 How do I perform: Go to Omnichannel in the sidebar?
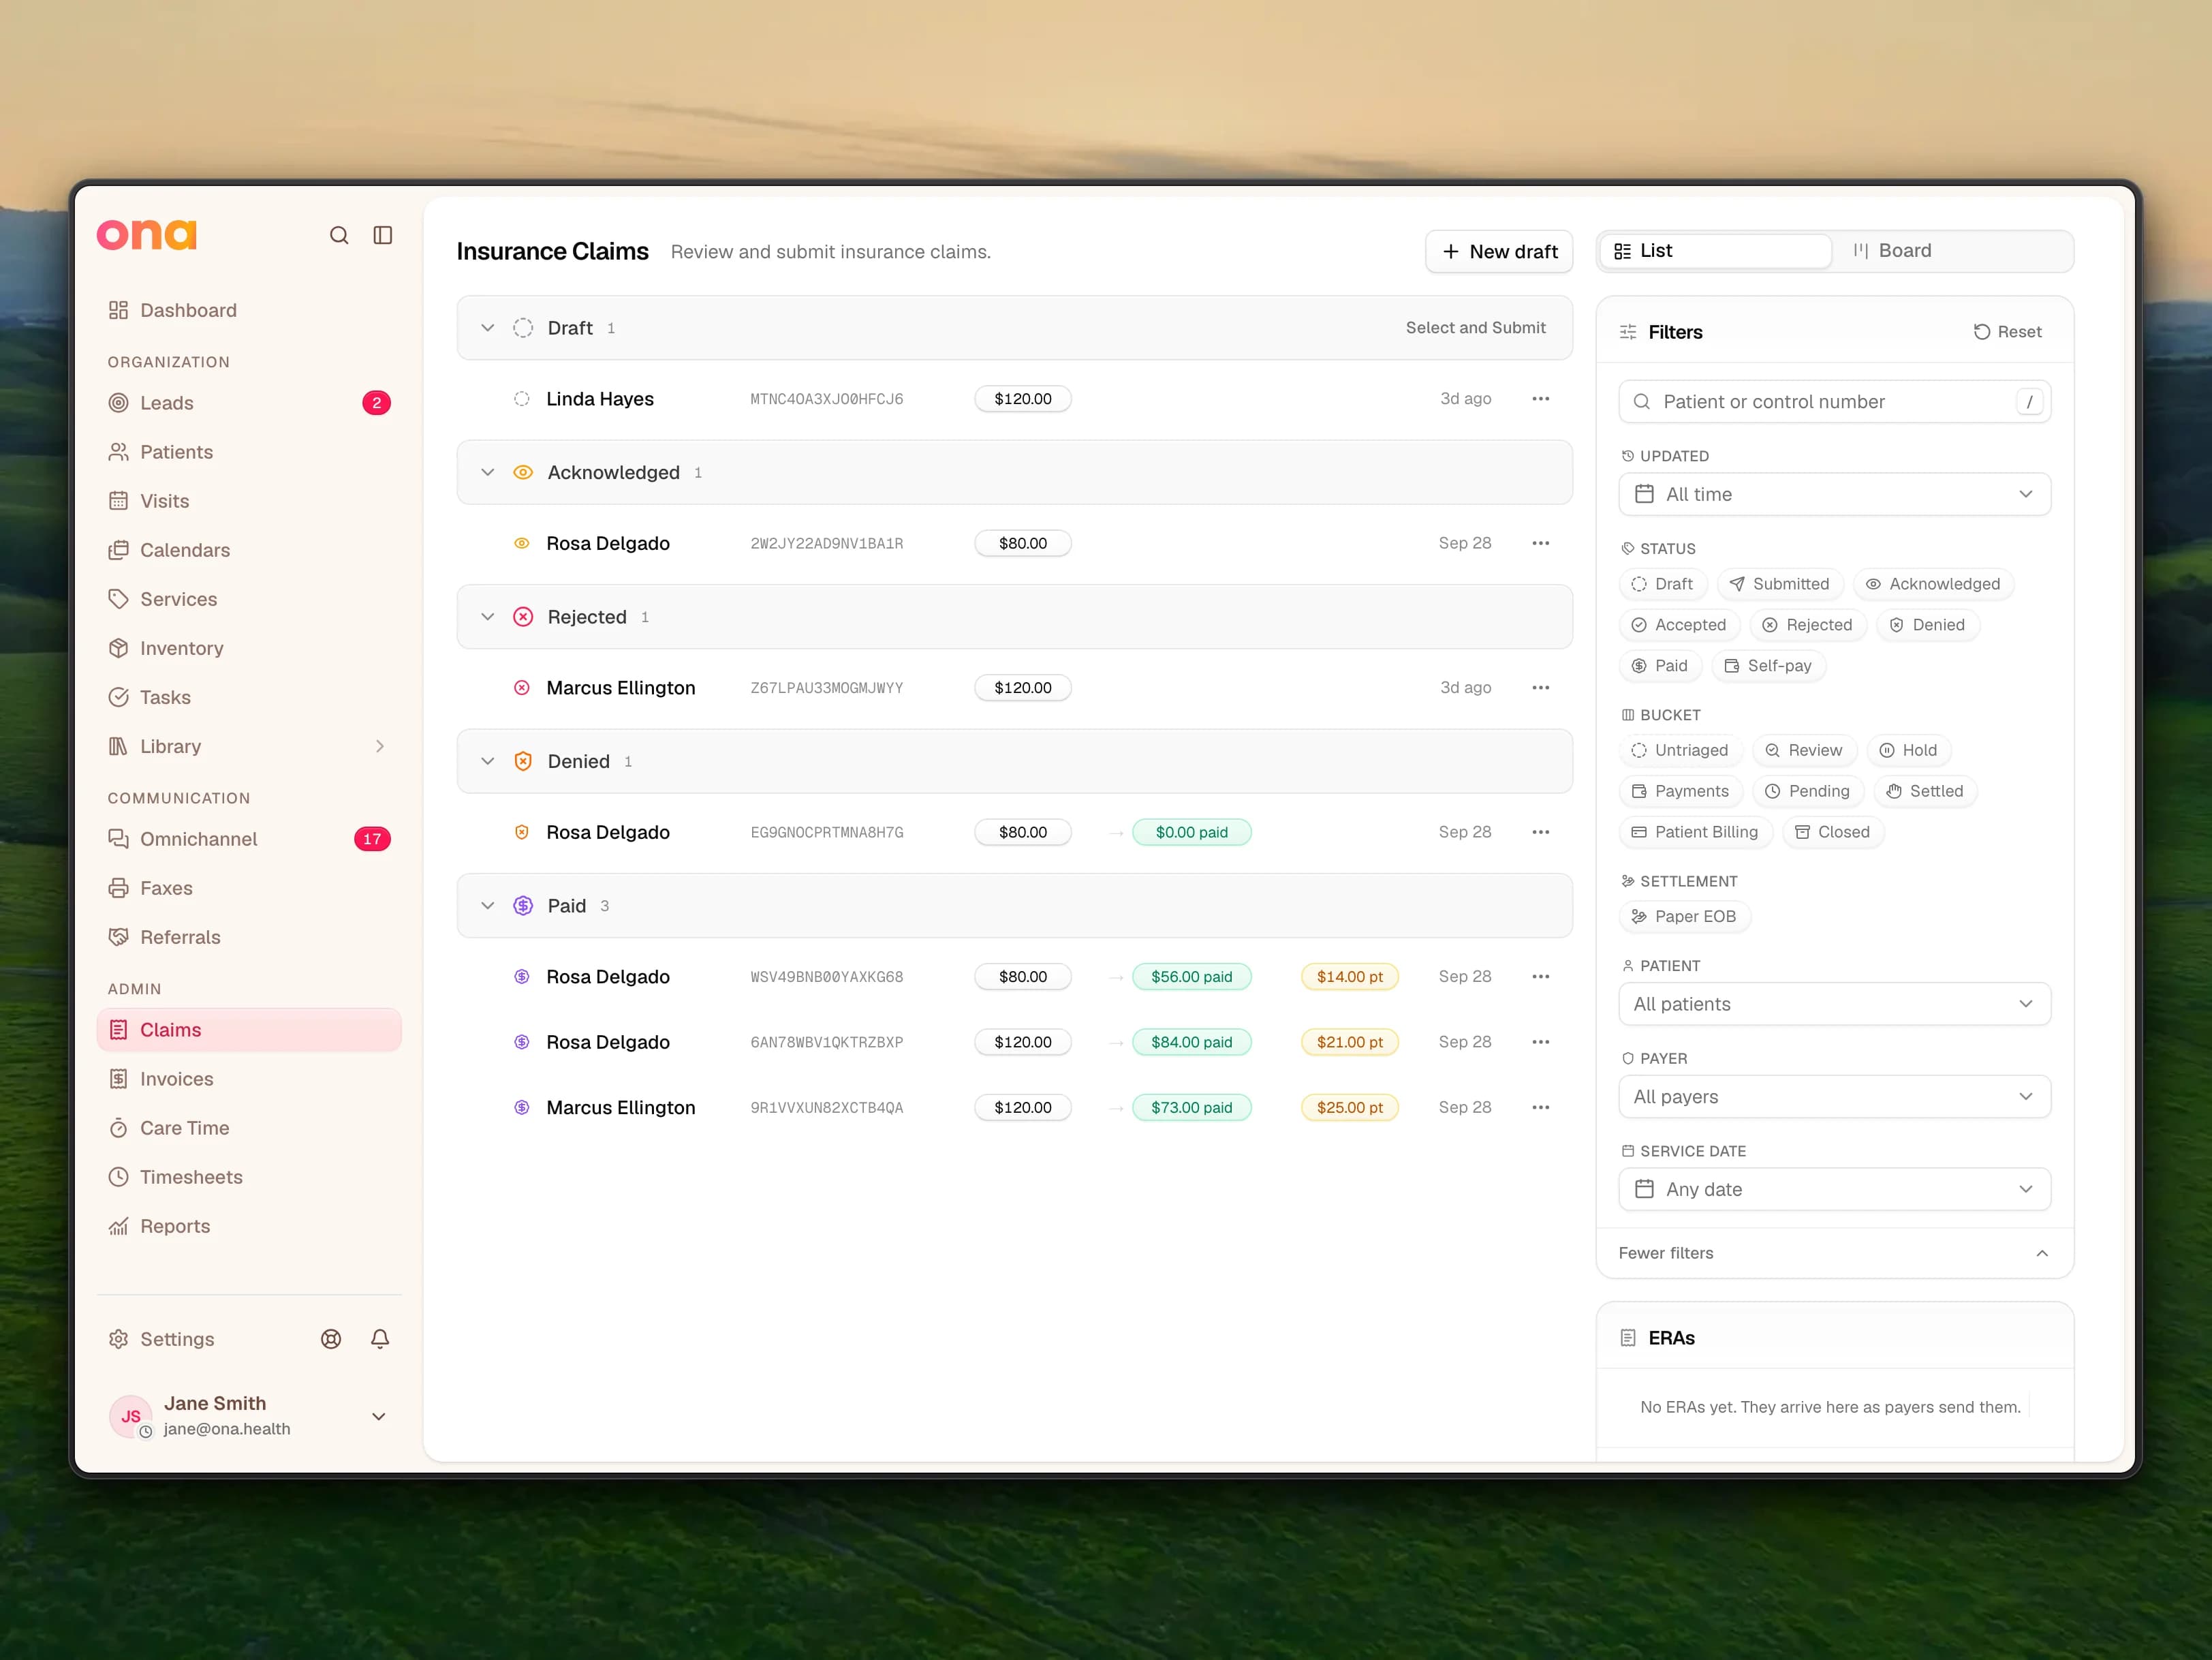(x=249, y=839)
